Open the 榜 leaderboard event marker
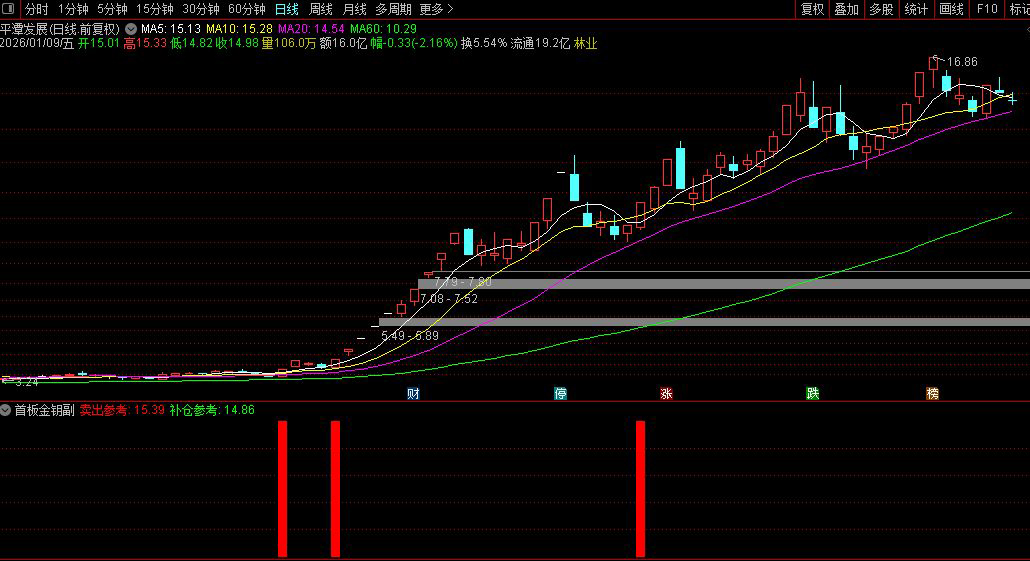 (932, 393)
